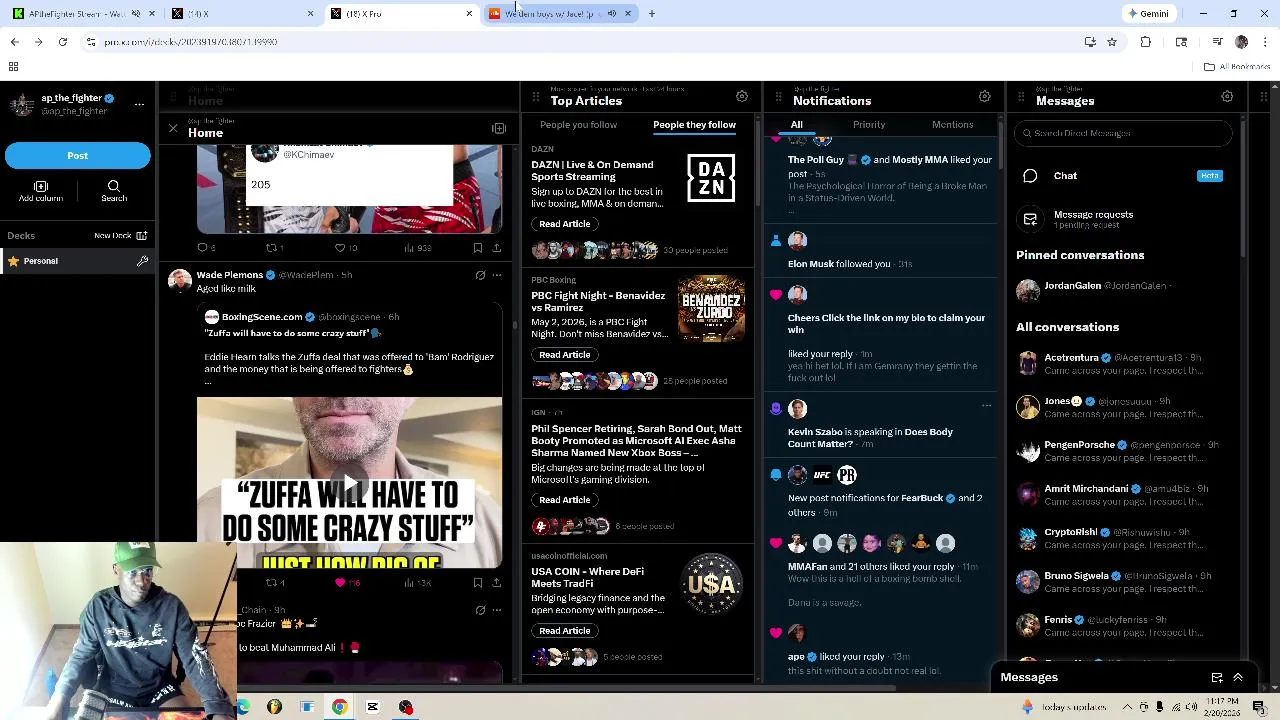Open the Search tool in sidebar

114,191
